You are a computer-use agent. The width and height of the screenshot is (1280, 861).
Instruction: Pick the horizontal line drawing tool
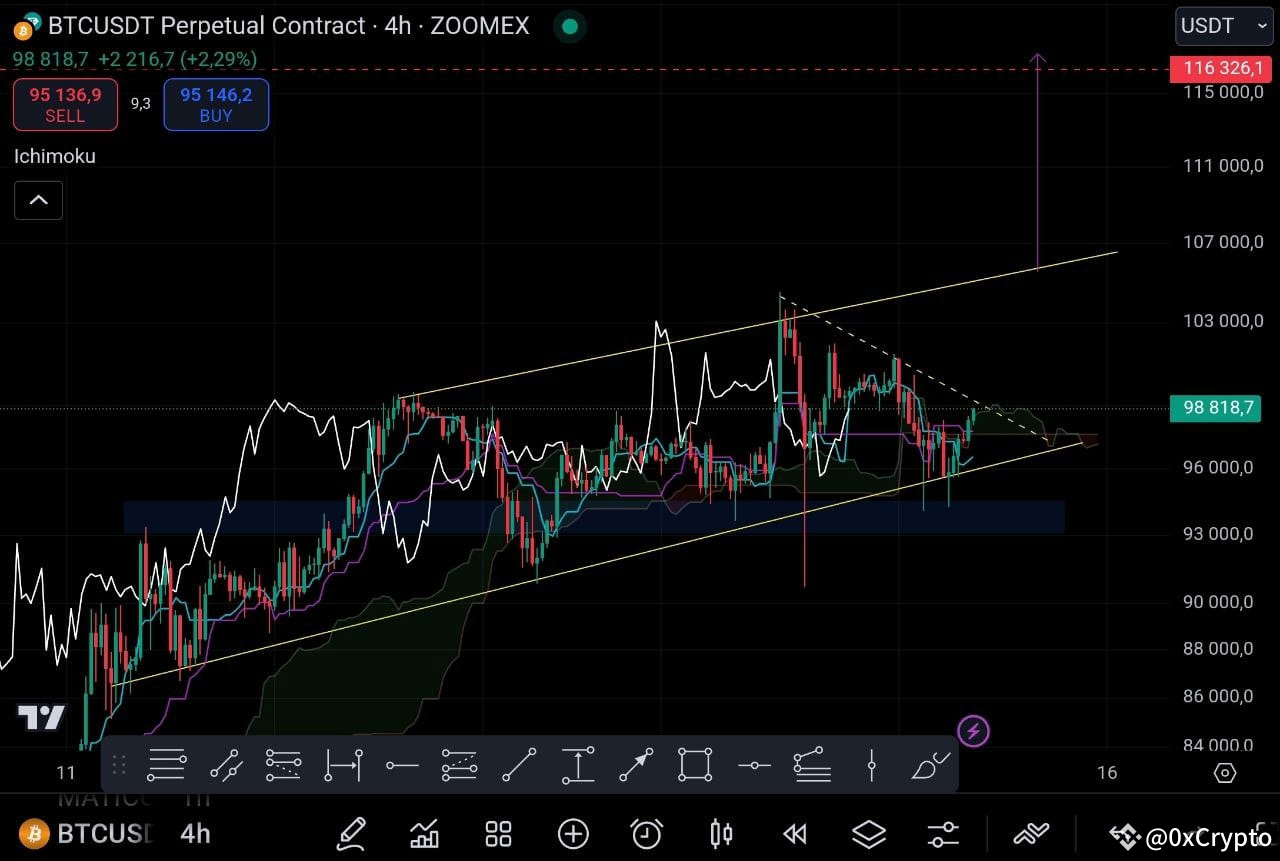click(754, 765)
